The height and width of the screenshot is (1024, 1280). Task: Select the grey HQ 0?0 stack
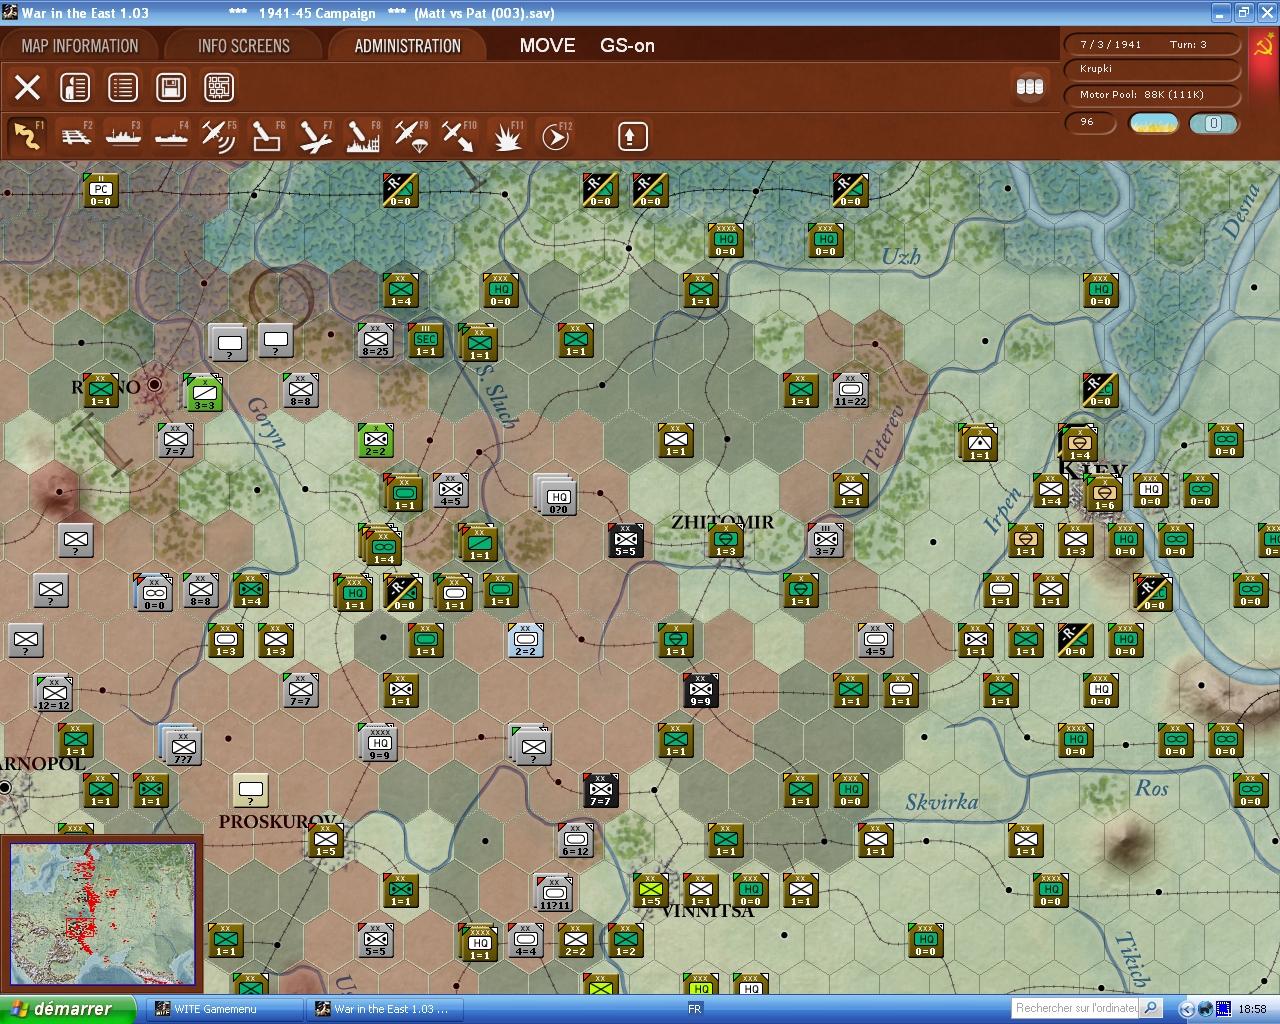(x=557, y=496)
